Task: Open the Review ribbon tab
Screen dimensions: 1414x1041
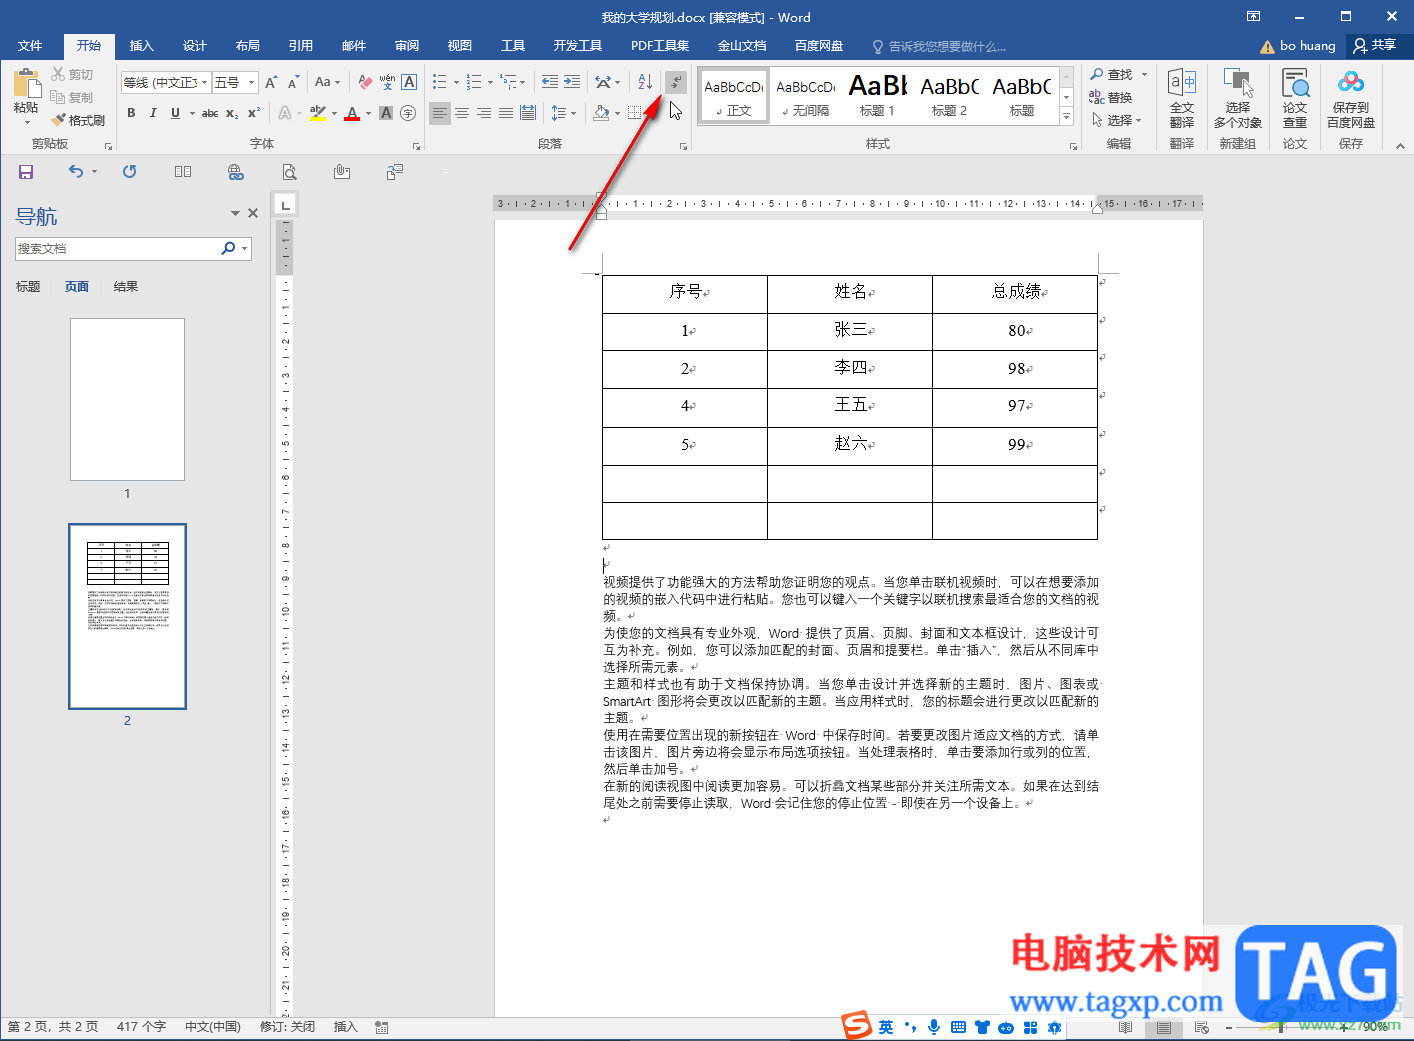Action: (x=407, y=46)
